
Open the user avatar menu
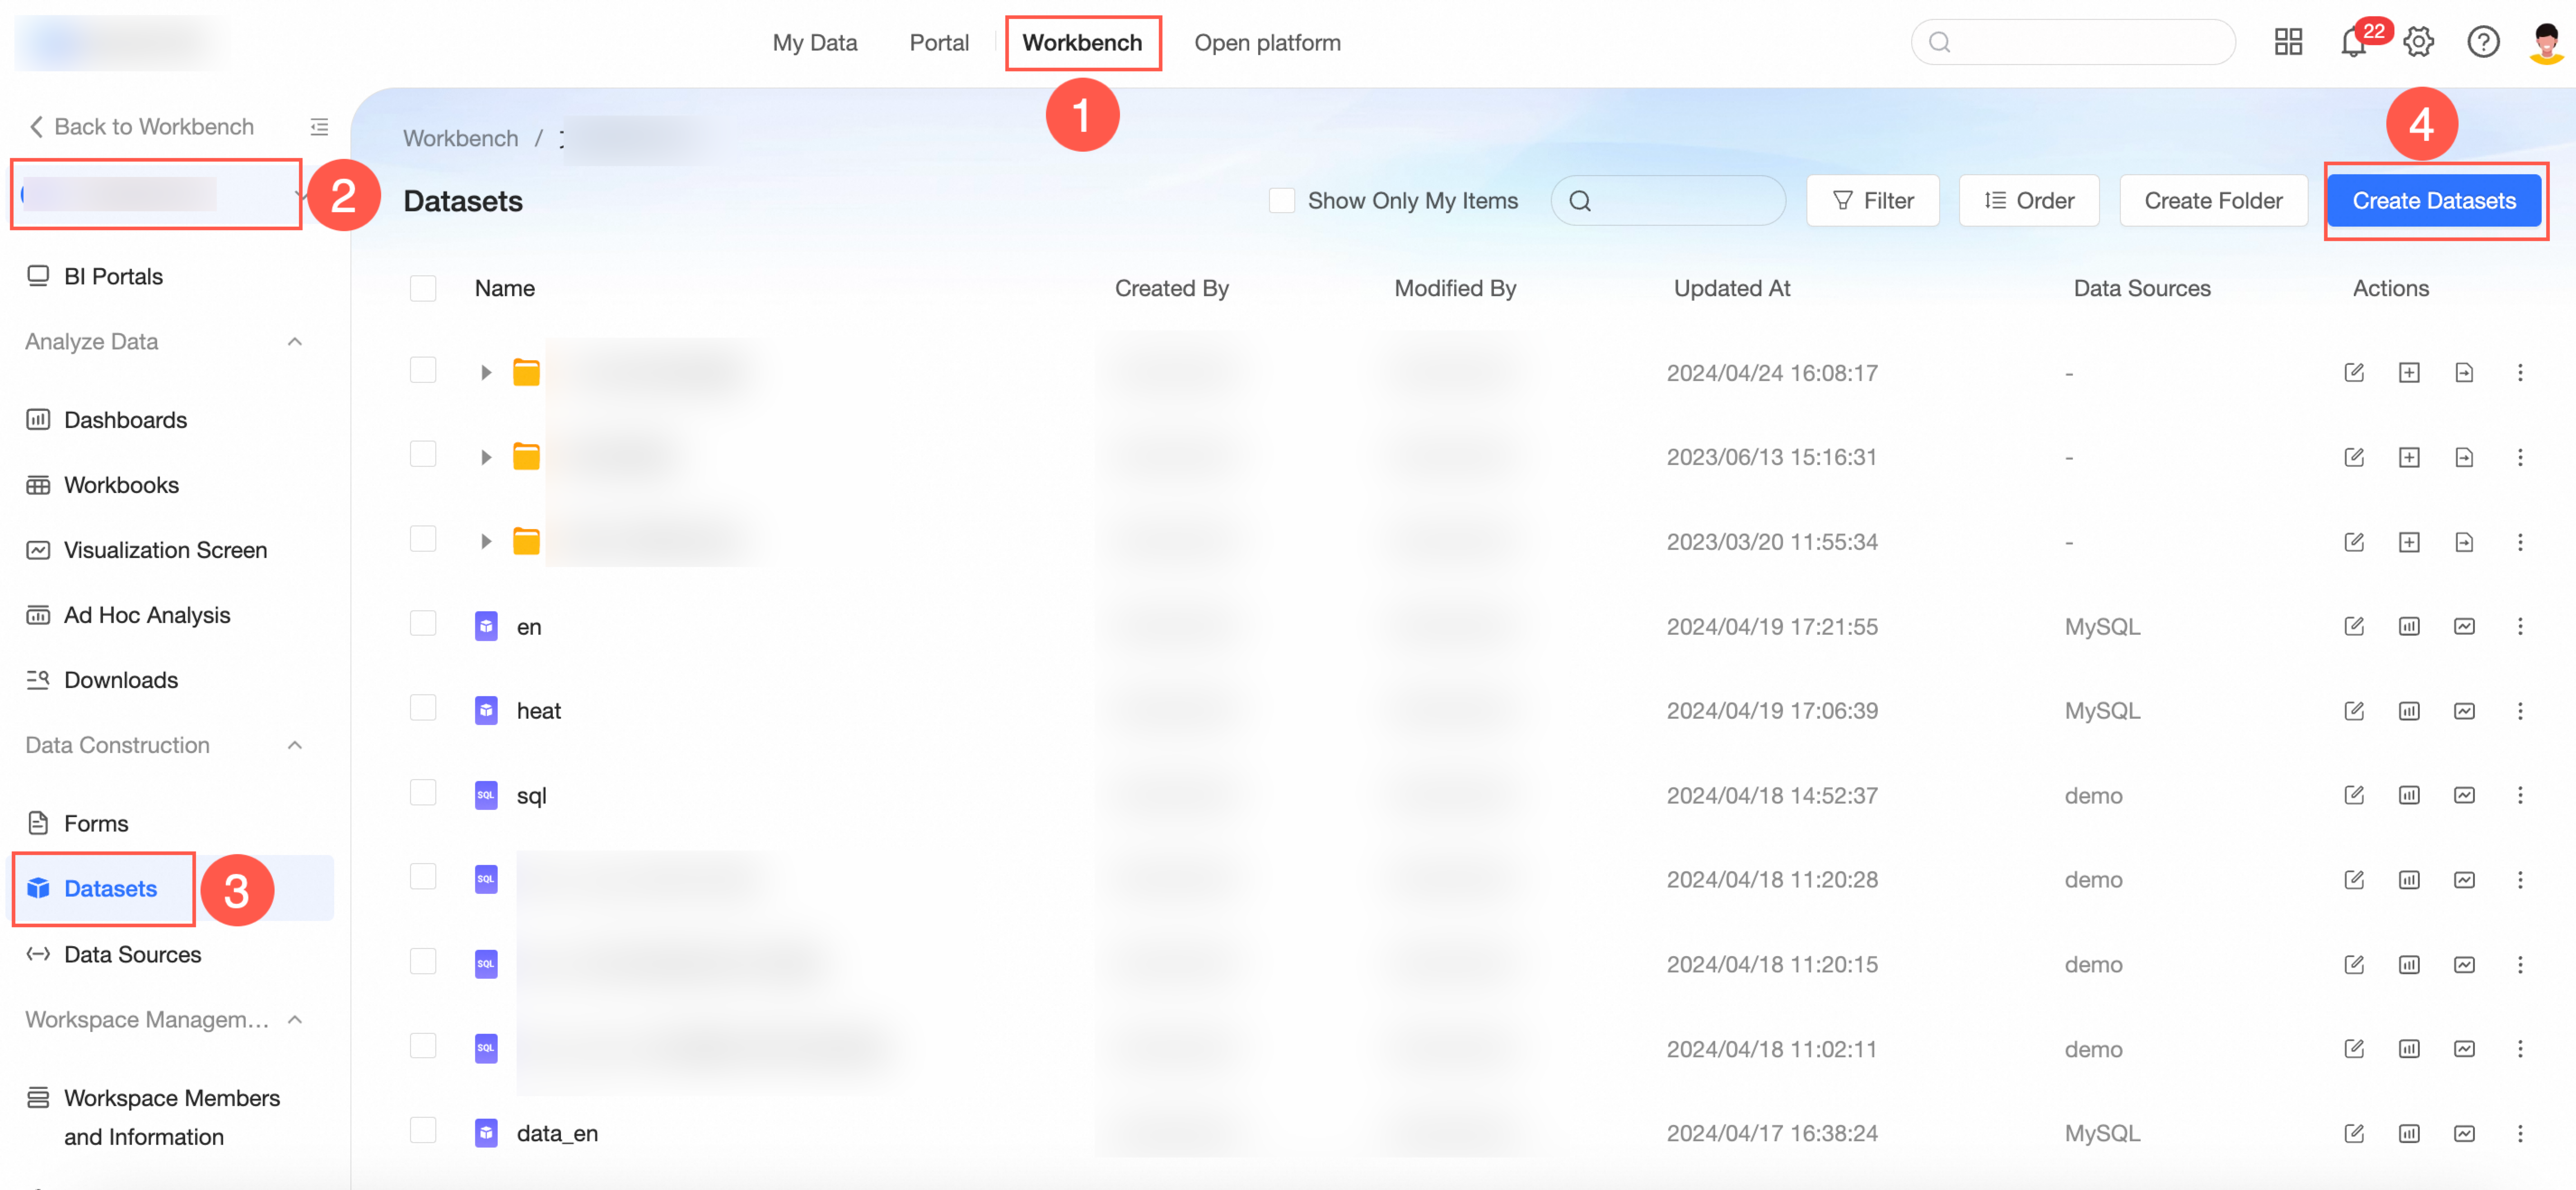point(2546,42)
